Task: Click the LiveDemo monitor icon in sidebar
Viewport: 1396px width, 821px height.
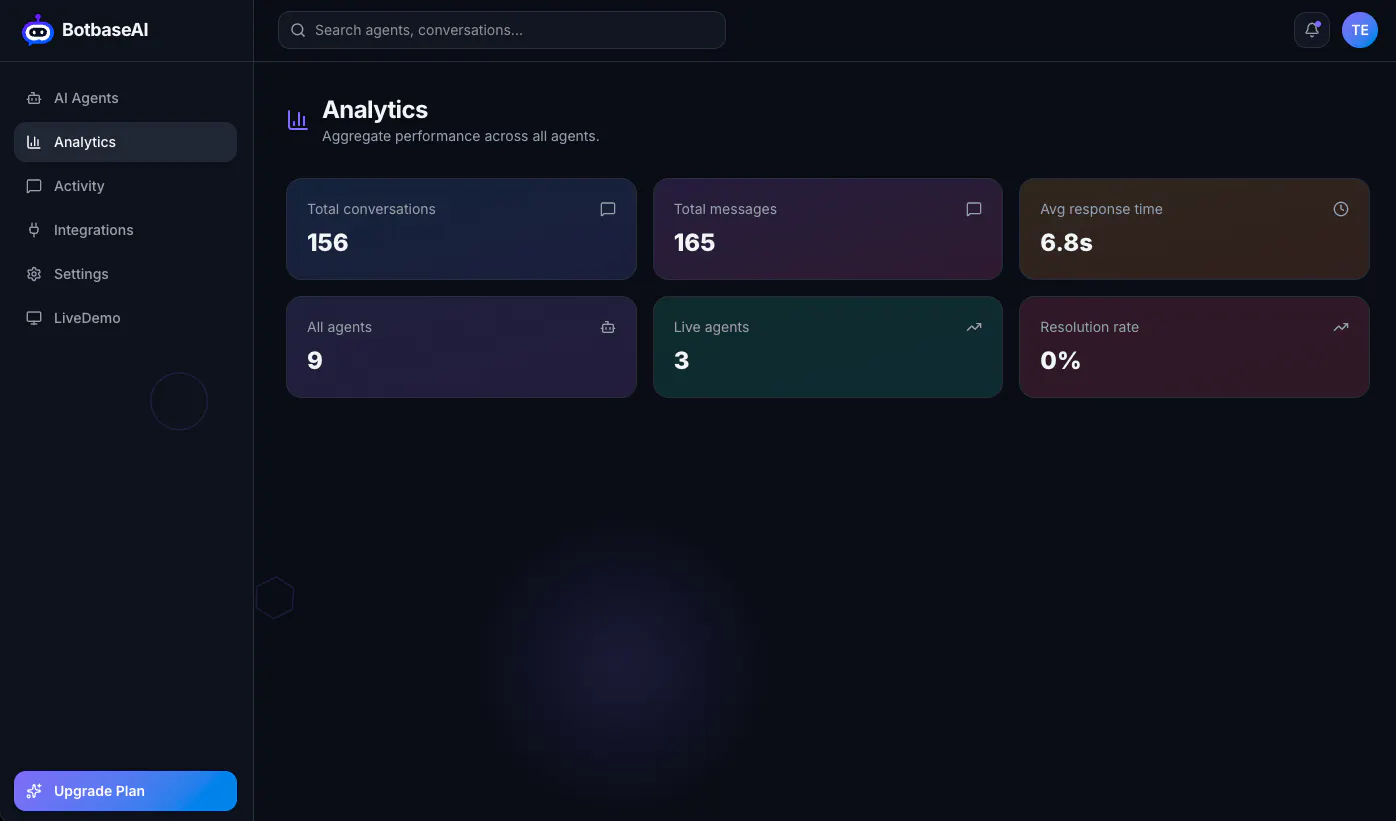Action: 34,318
